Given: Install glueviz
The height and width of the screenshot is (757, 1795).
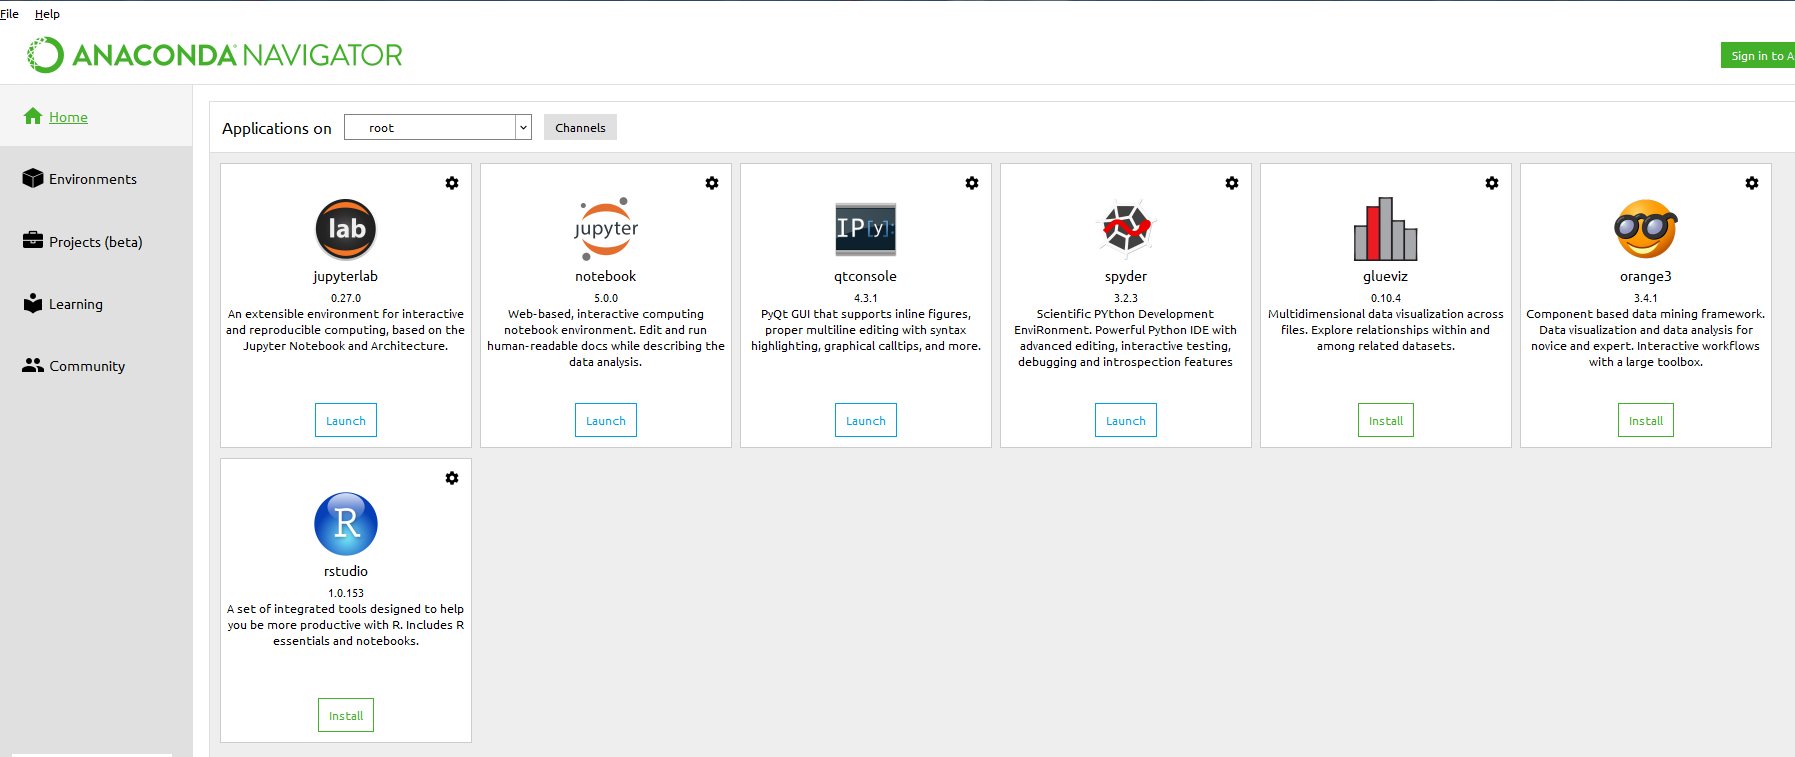Looking at the screenshot, I should pyautogui.click(x=1386, y=420).
